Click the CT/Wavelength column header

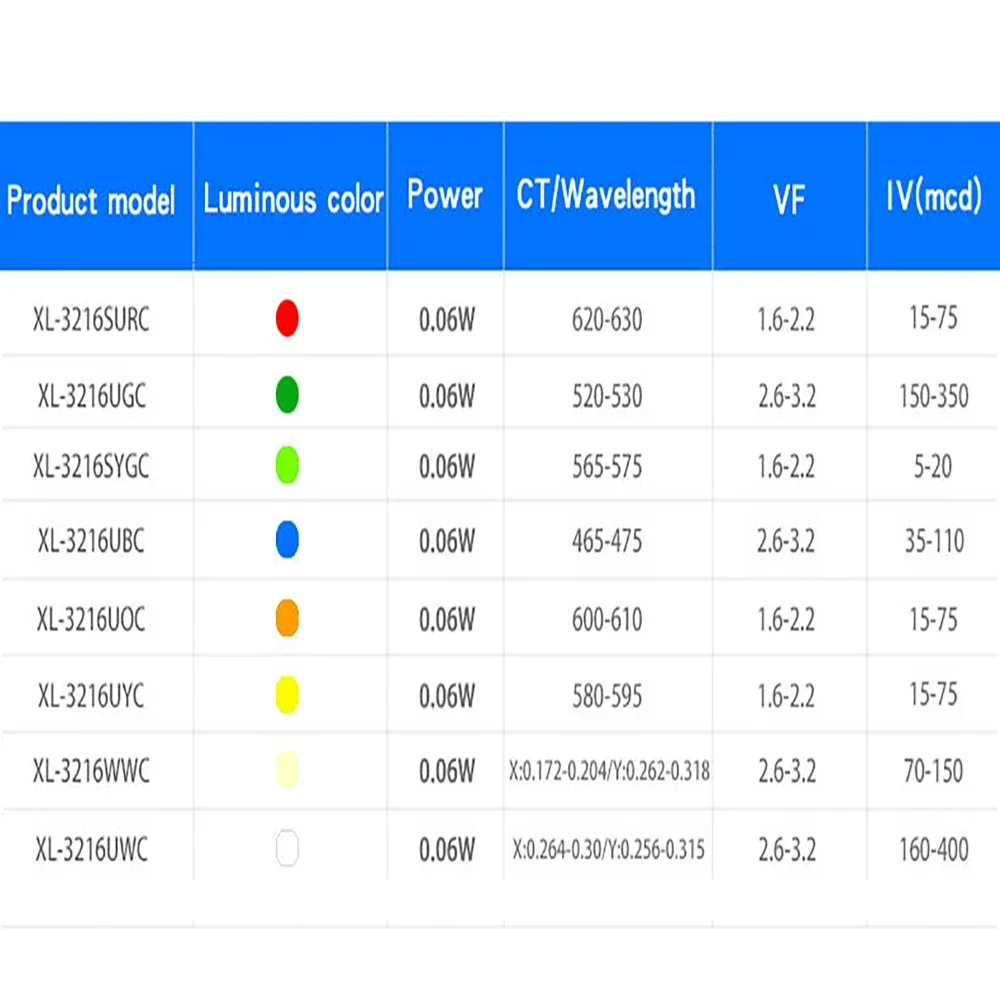point(606,195)
